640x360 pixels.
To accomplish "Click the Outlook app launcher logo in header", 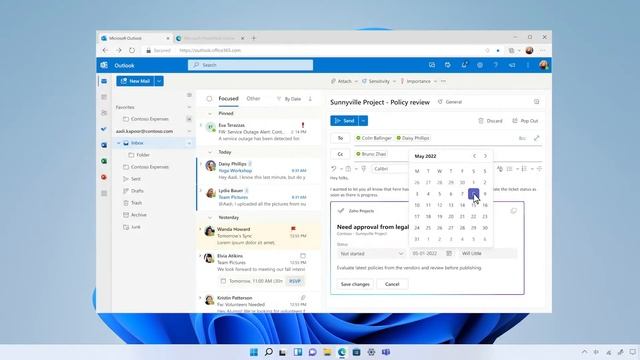I will click(x=104, y=65).
